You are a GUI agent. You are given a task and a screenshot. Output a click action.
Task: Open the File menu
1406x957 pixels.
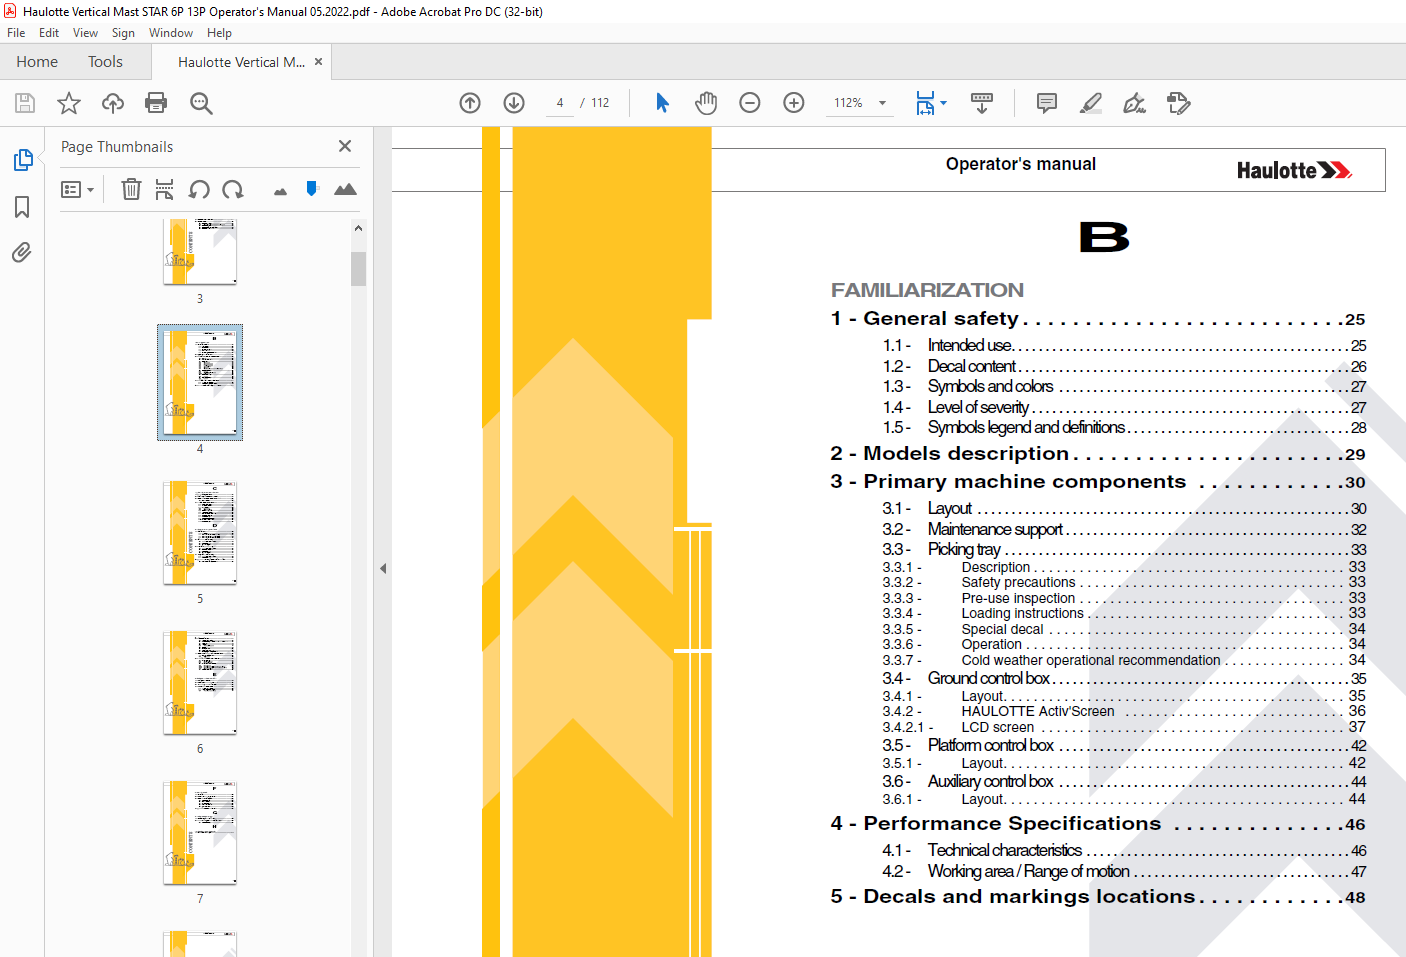(16, 33)
